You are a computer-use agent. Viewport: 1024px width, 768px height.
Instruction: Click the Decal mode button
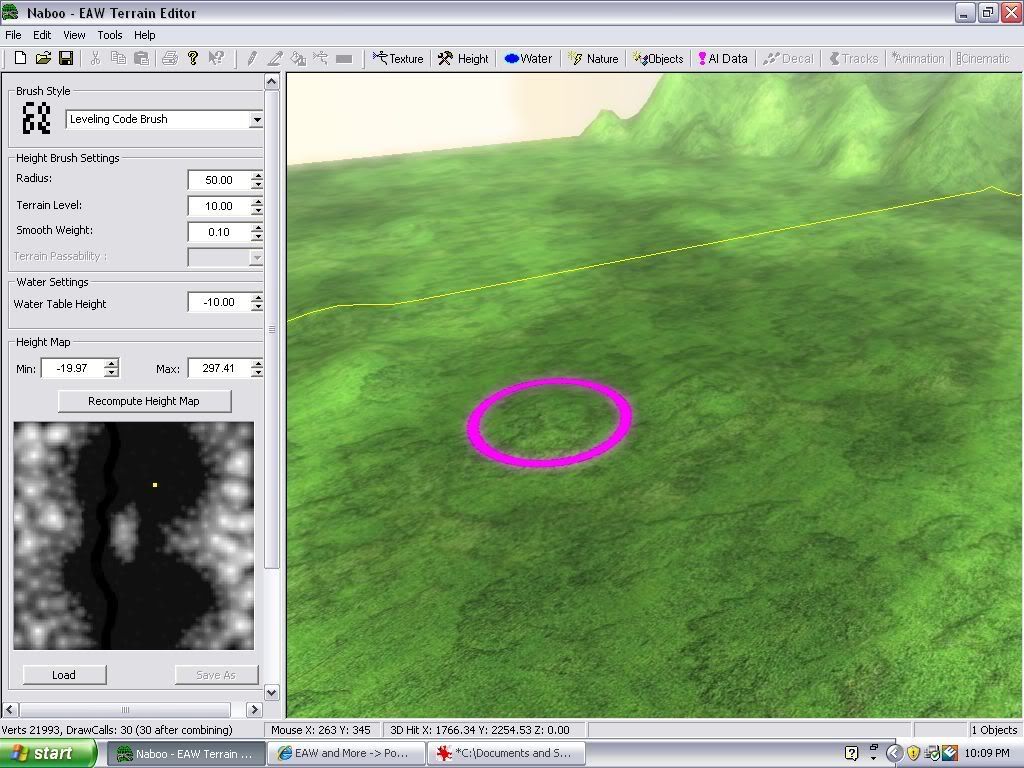point(788,59)
